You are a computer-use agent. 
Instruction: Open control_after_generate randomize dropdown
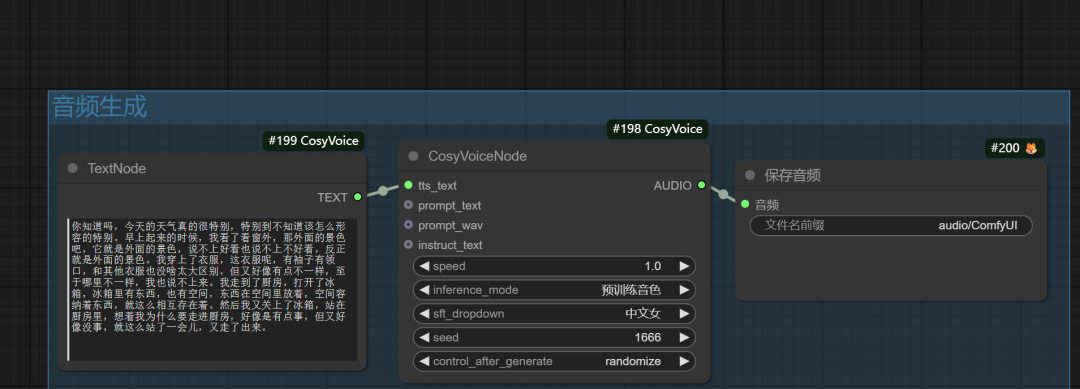tap(554, 361)
